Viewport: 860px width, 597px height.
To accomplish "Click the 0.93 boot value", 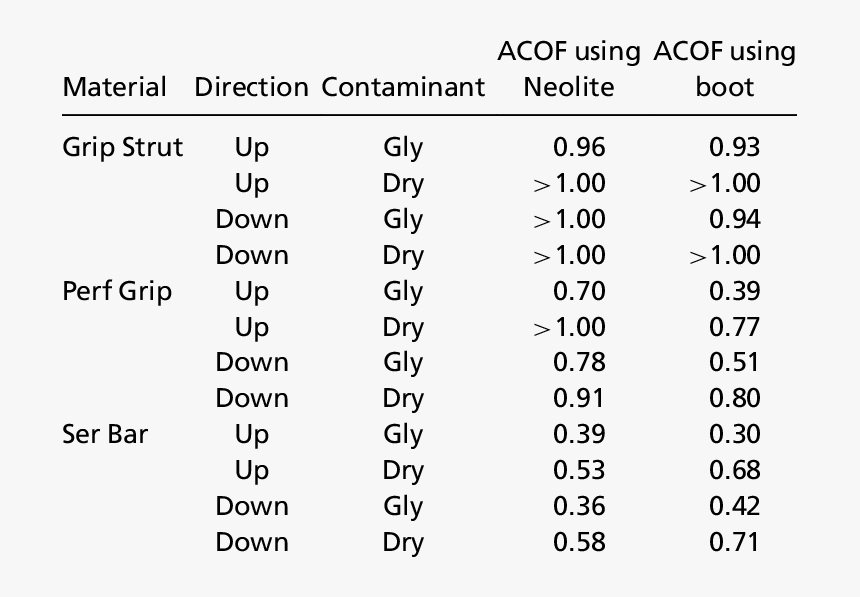I will [x=734, y=147].
